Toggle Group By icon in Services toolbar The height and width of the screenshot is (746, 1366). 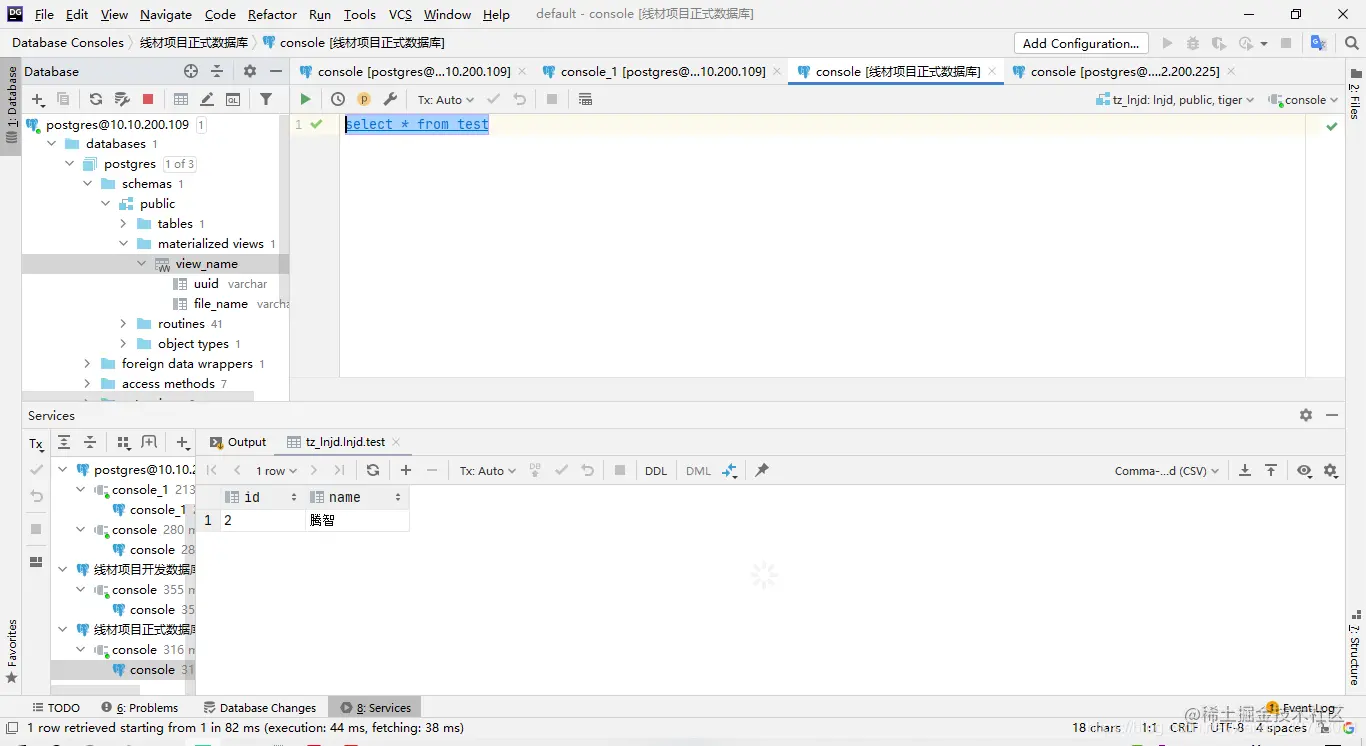coord(124,443)
